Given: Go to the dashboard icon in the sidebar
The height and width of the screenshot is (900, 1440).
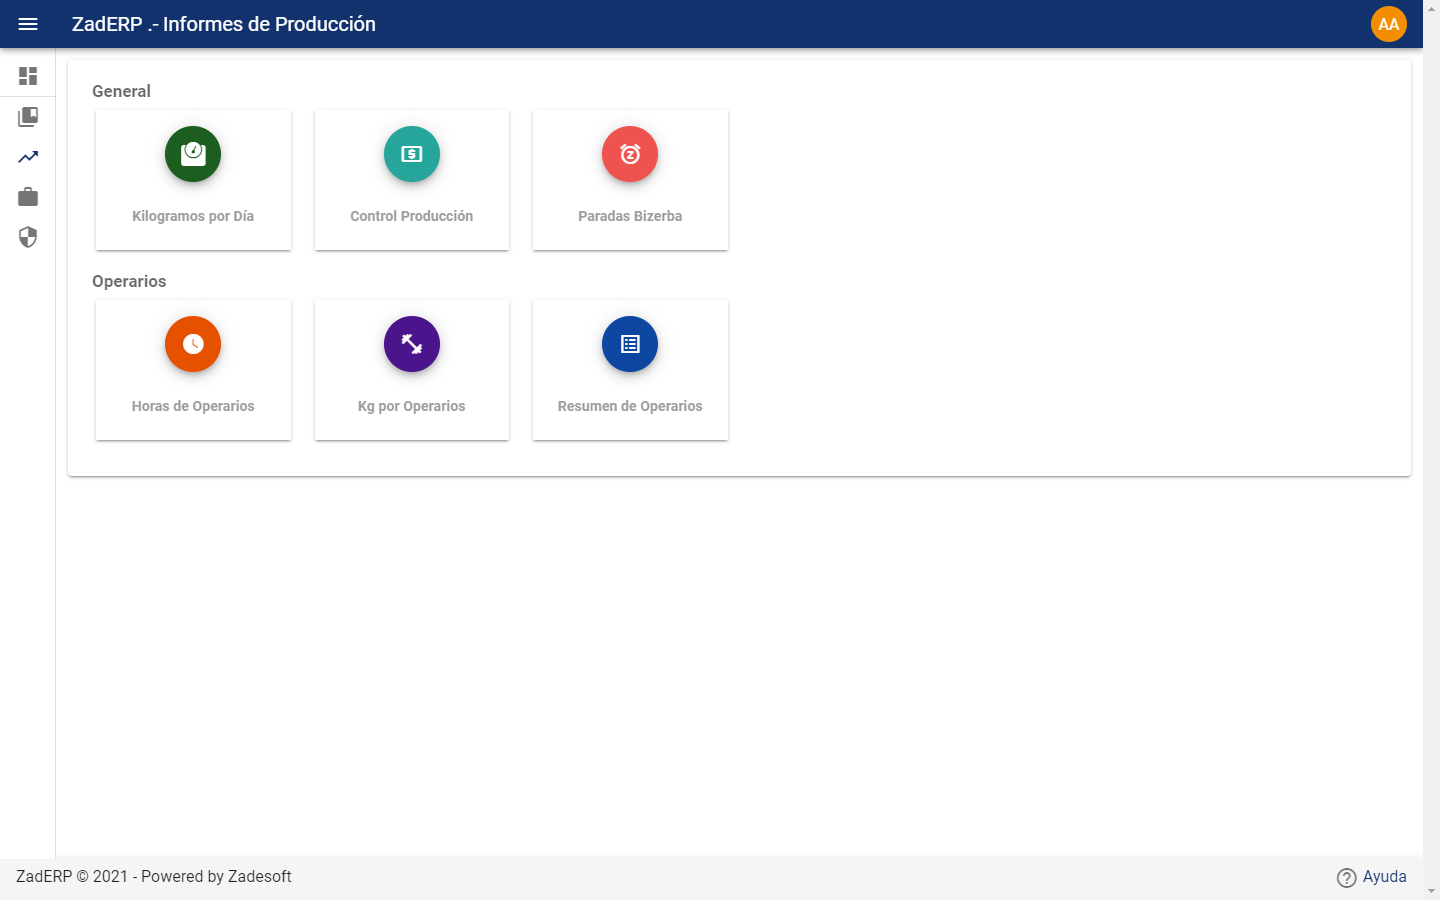Looking at the screenshot, I should coord(28,76).
